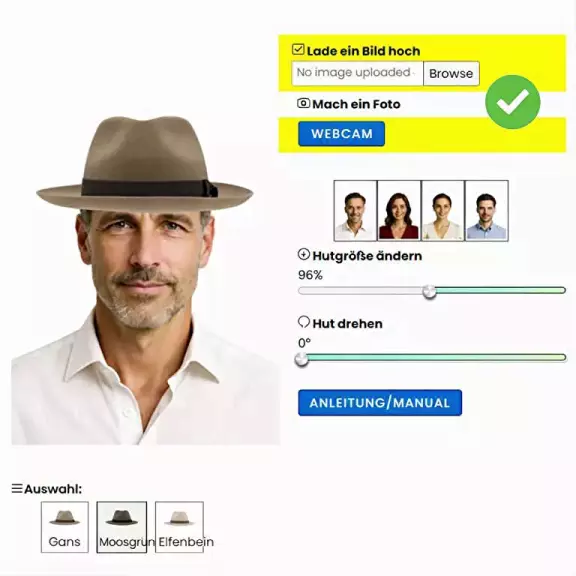The image size is (576, 576).
Task: Click the preview image of man wearing hat
Action: pos(145,281)
